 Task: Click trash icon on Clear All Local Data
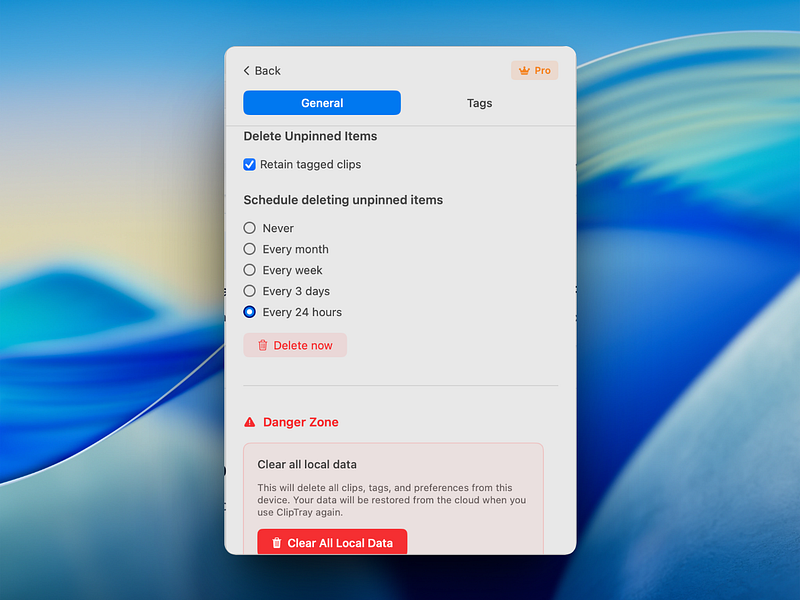click(277, 543)
